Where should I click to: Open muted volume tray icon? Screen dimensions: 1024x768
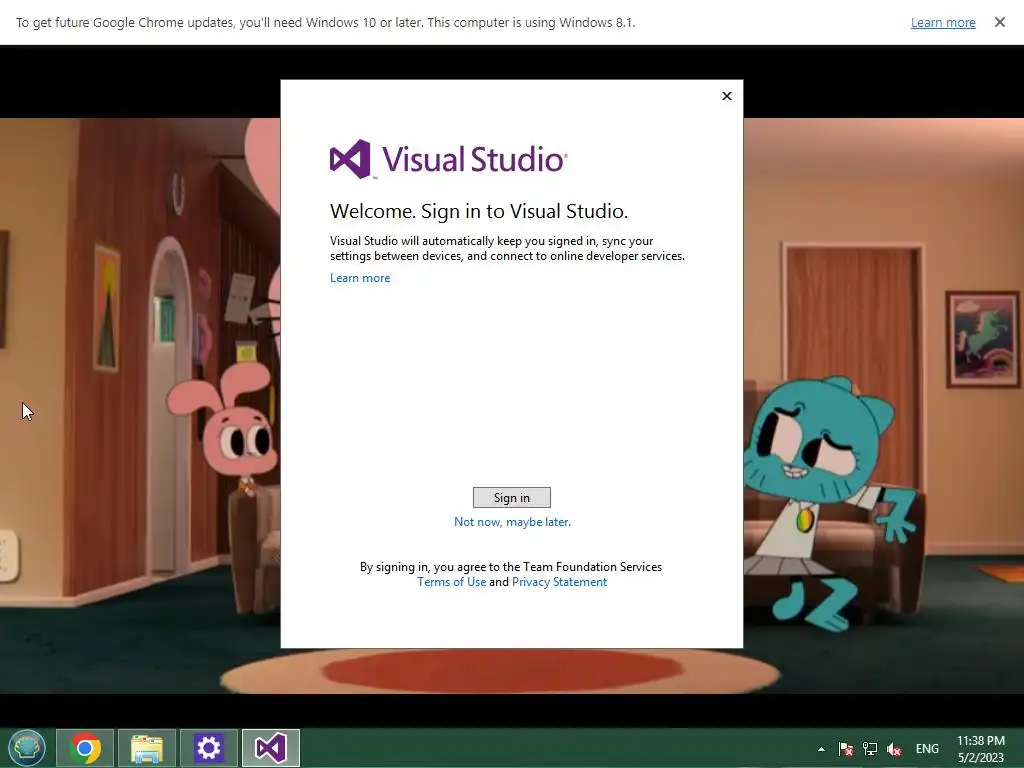click(894, 749)
